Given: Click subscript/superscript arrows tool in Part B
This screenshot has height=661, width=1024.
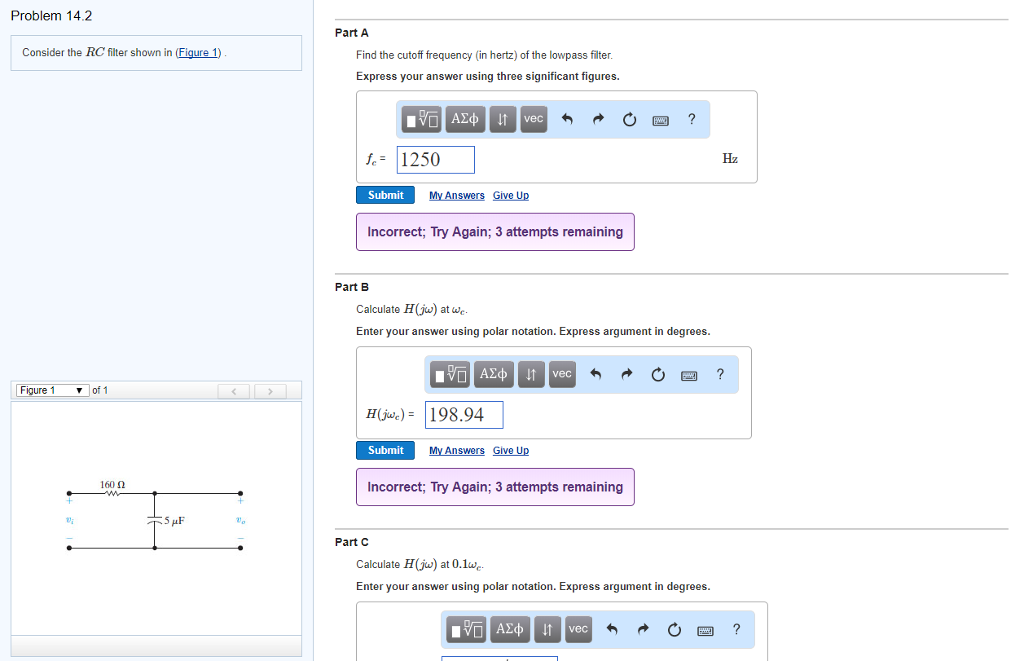Looking at the screenshot, I should [x=531, y=374].
